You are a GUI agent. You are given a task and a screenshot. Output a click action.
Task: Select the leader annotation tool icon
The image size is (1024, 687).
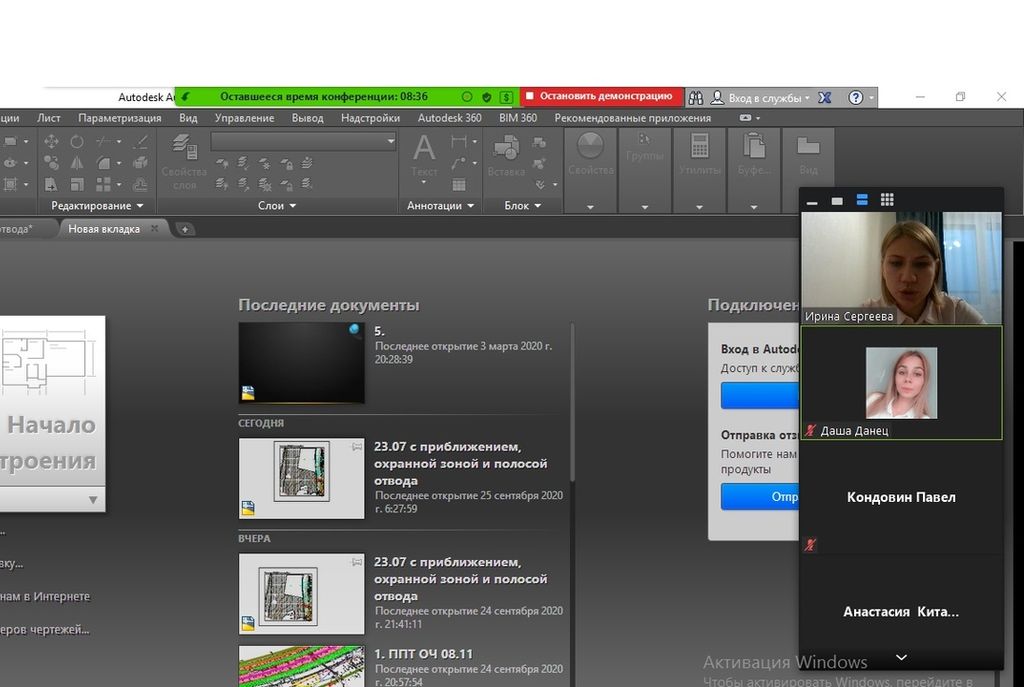click(x=459, y=163)
